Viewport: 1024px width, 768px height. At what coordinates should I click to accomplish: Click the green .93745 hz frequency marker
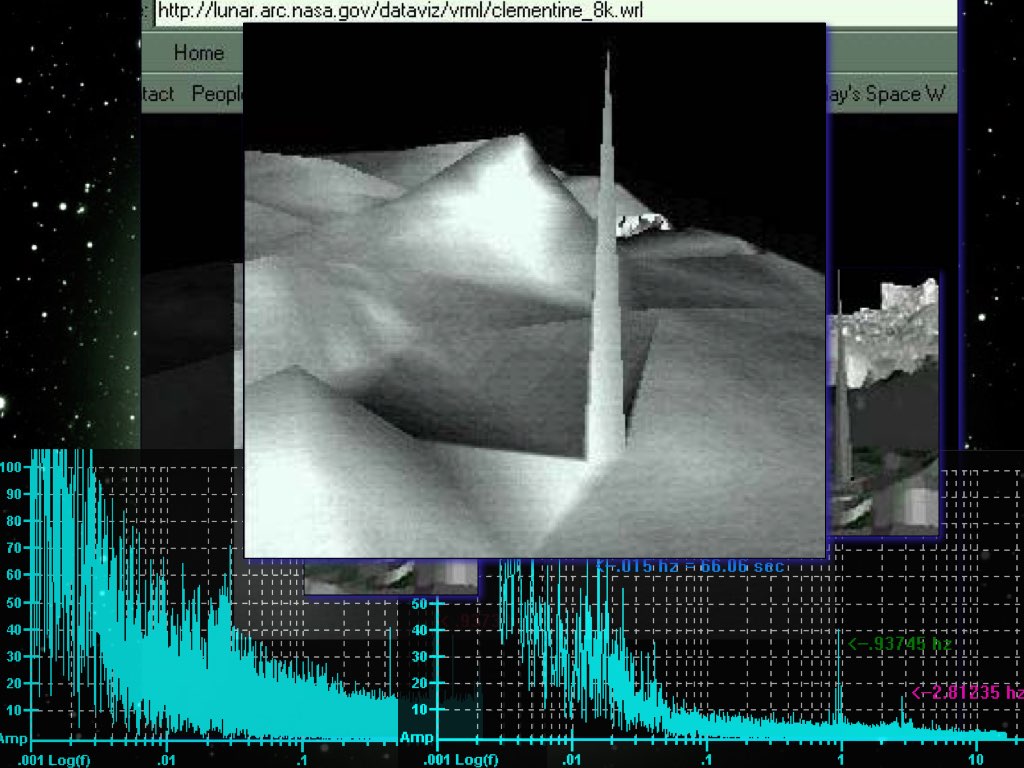point(899,644)
